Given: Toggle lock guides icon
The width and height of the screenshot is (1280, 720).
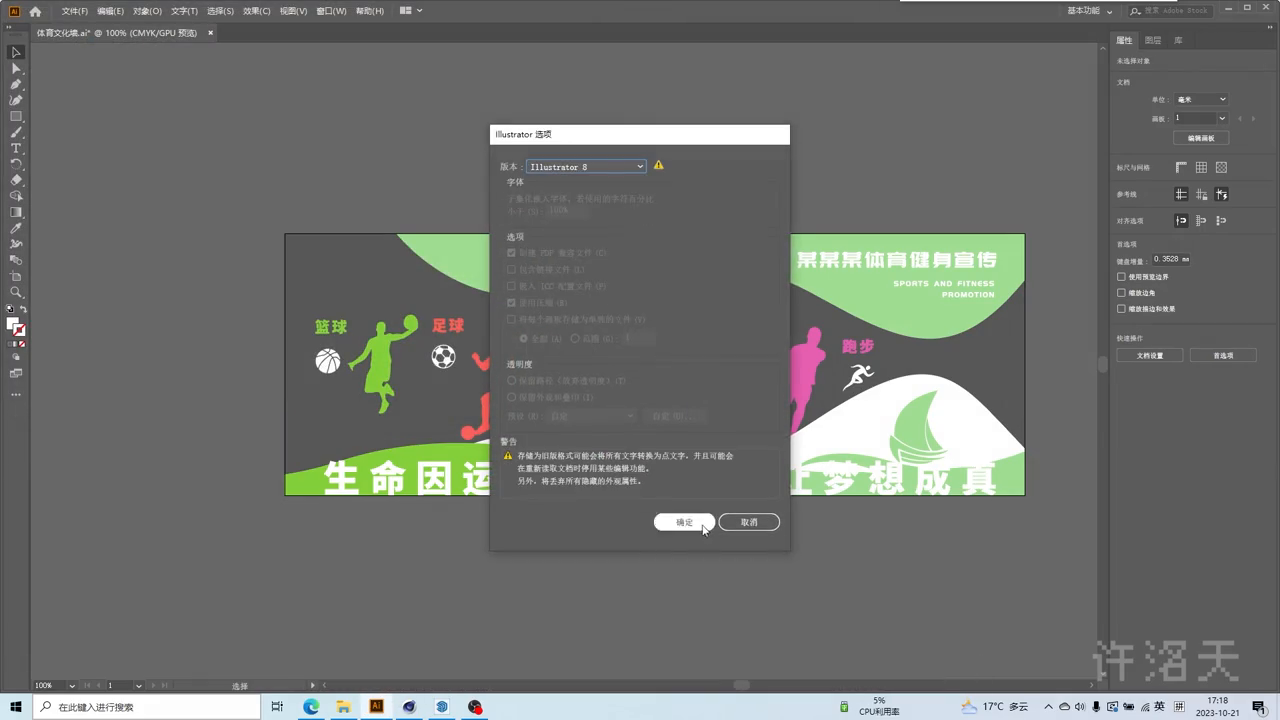Looking at the screenshot, I should (x=1201, y=194).
